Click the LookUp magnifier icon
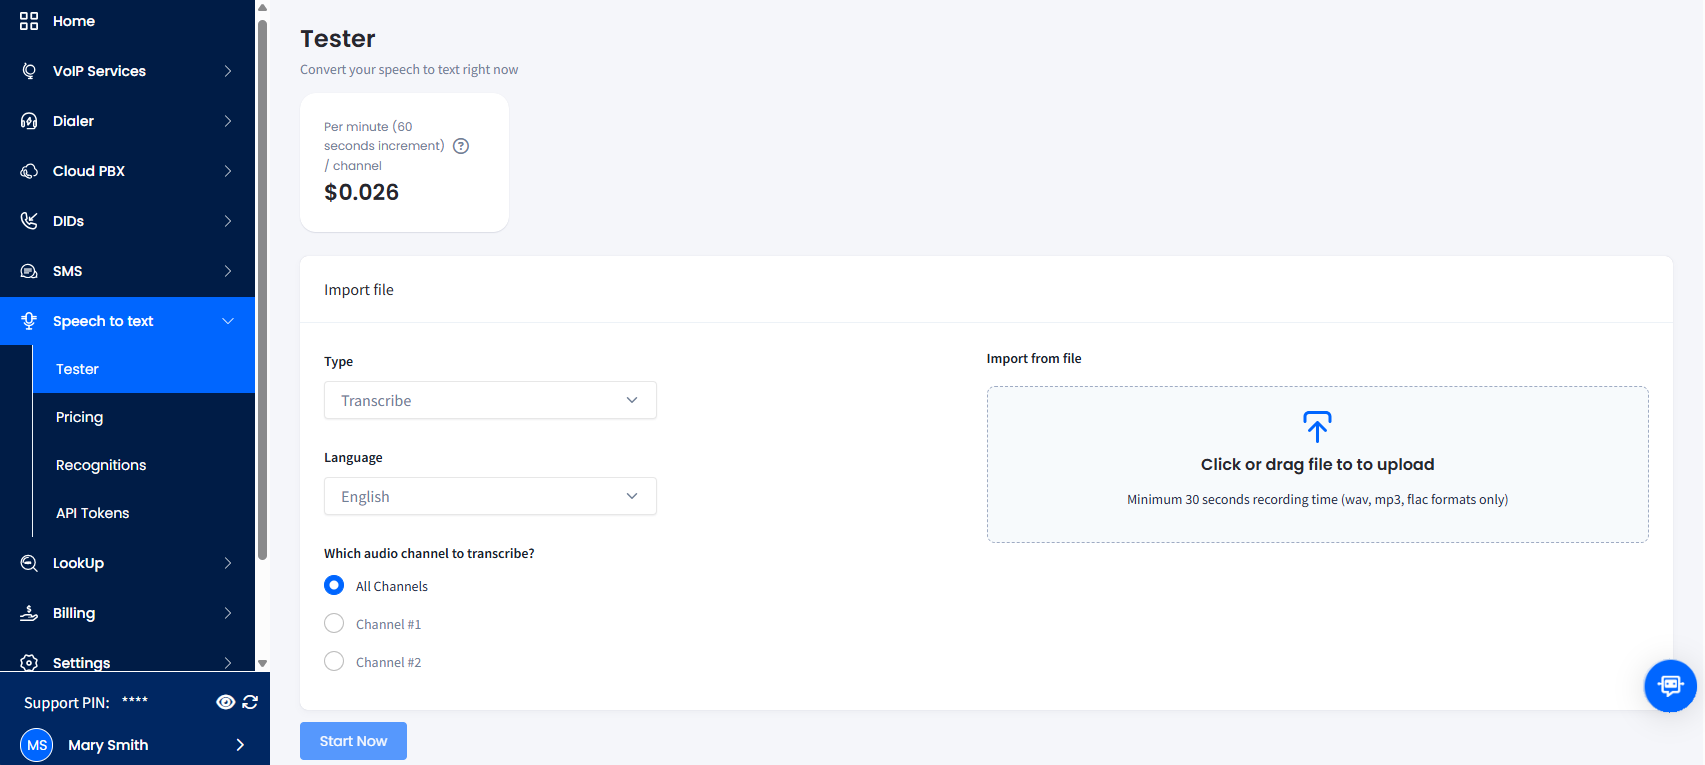The height and width of the screenshot is (765, 1705). click(x=29, y=563)
